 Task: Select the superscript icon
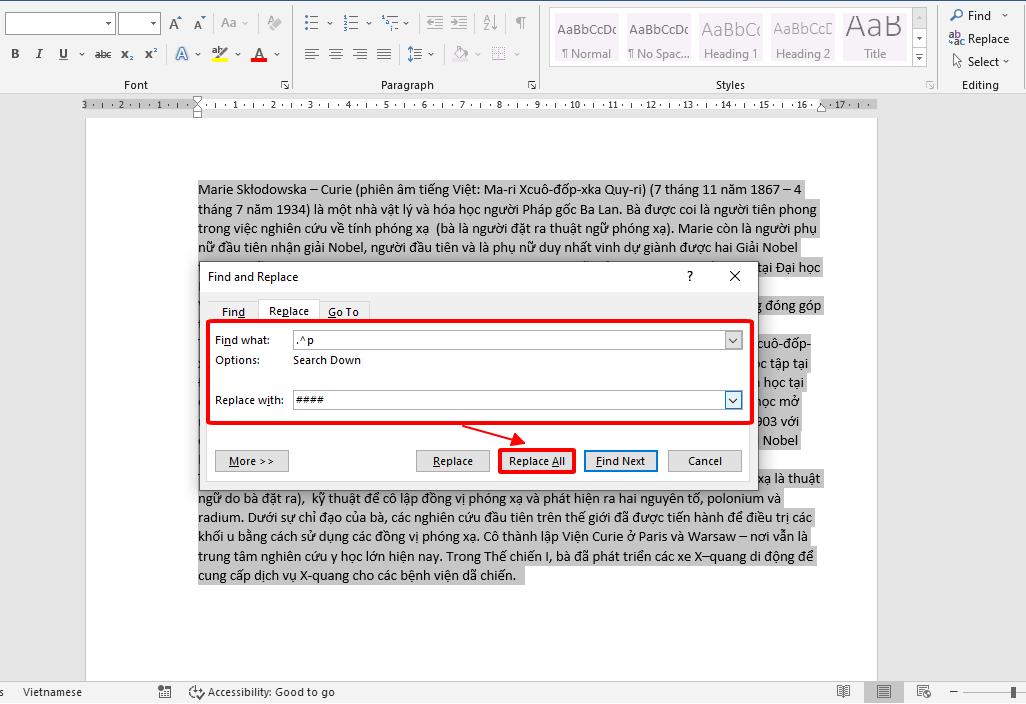tap(150, 53)
